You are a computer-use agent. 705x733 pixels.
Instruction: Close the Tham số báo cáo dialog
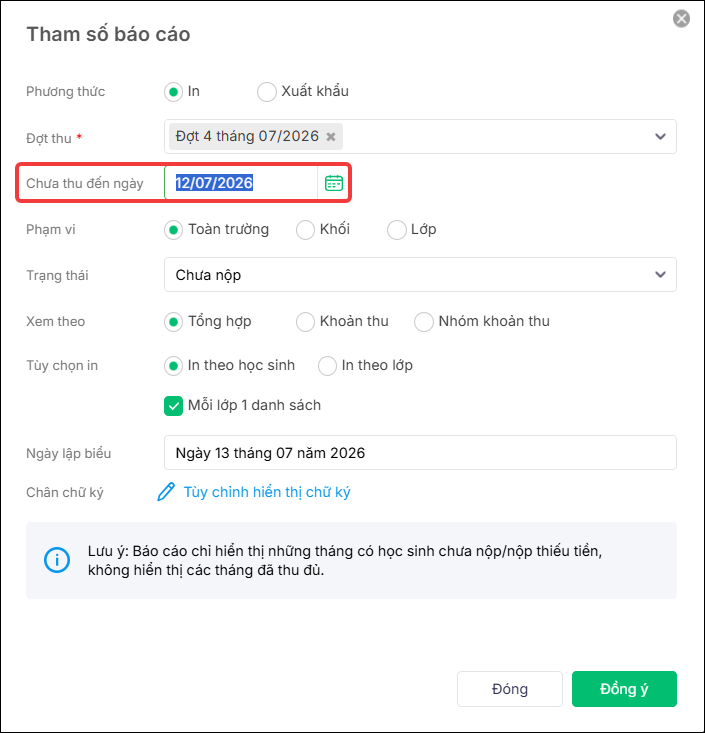tap(681, 19)
